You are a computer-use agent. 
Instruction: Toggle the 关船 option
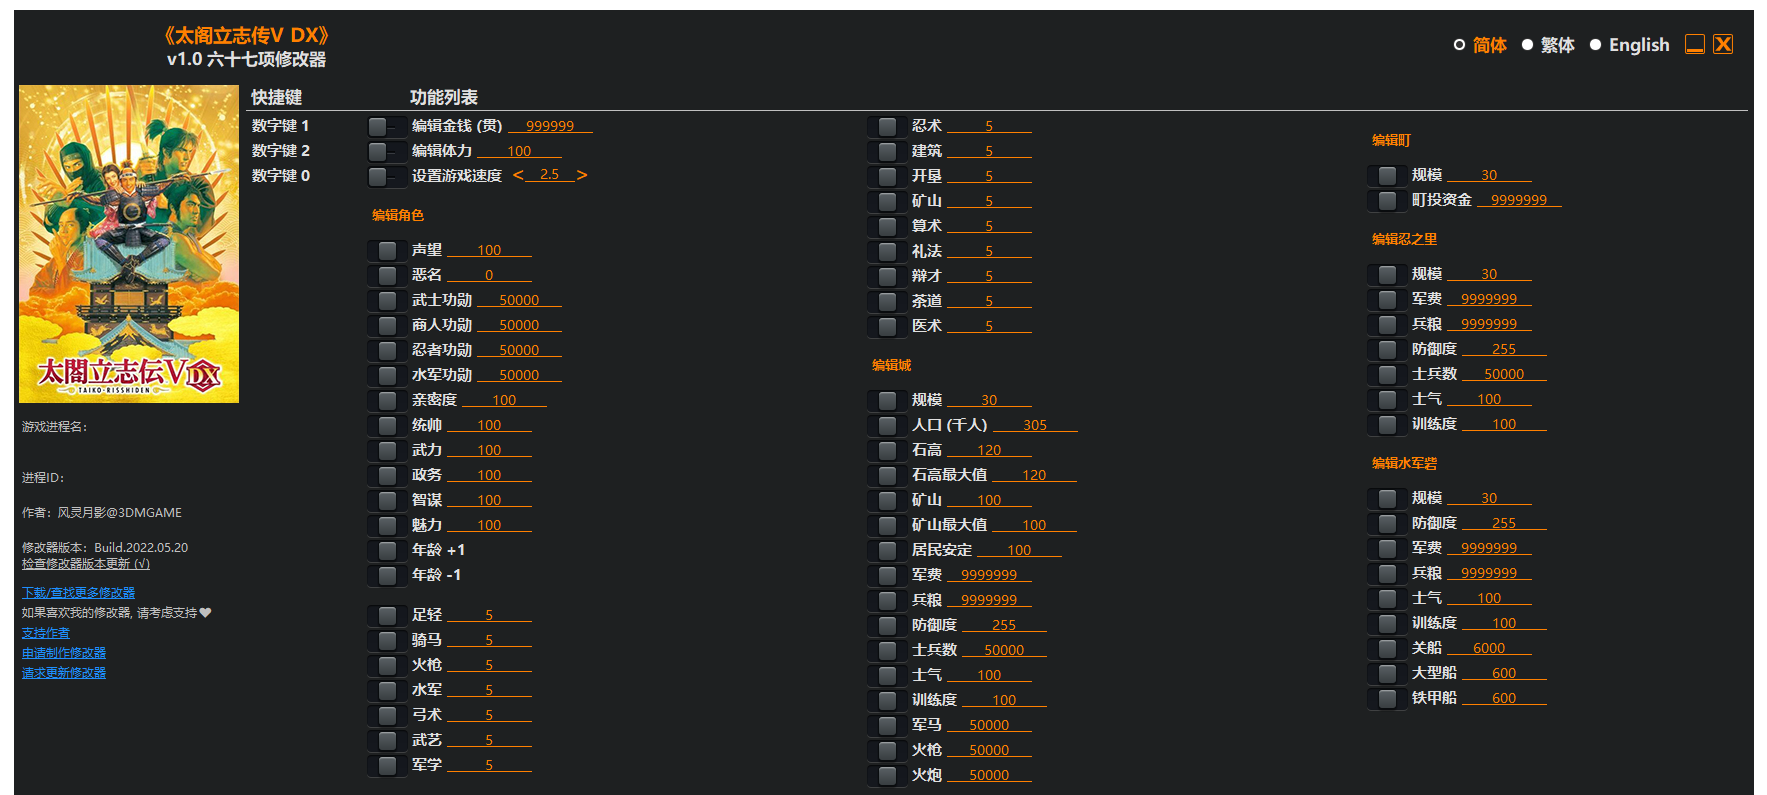(1385, 648)
